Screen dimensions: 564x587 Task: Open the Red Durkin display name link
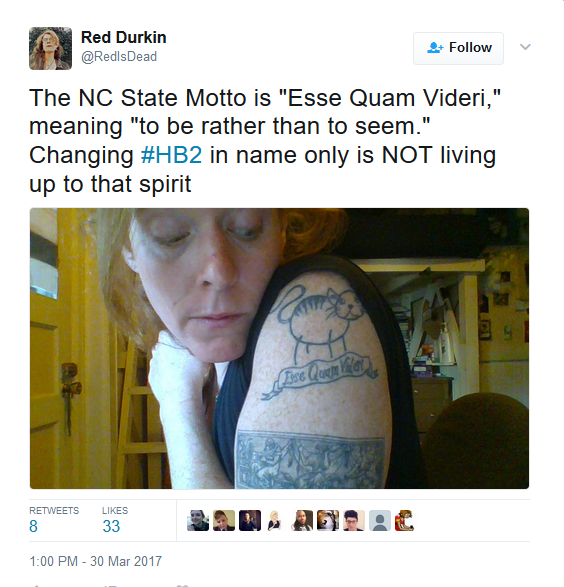[x=124, y=37]
